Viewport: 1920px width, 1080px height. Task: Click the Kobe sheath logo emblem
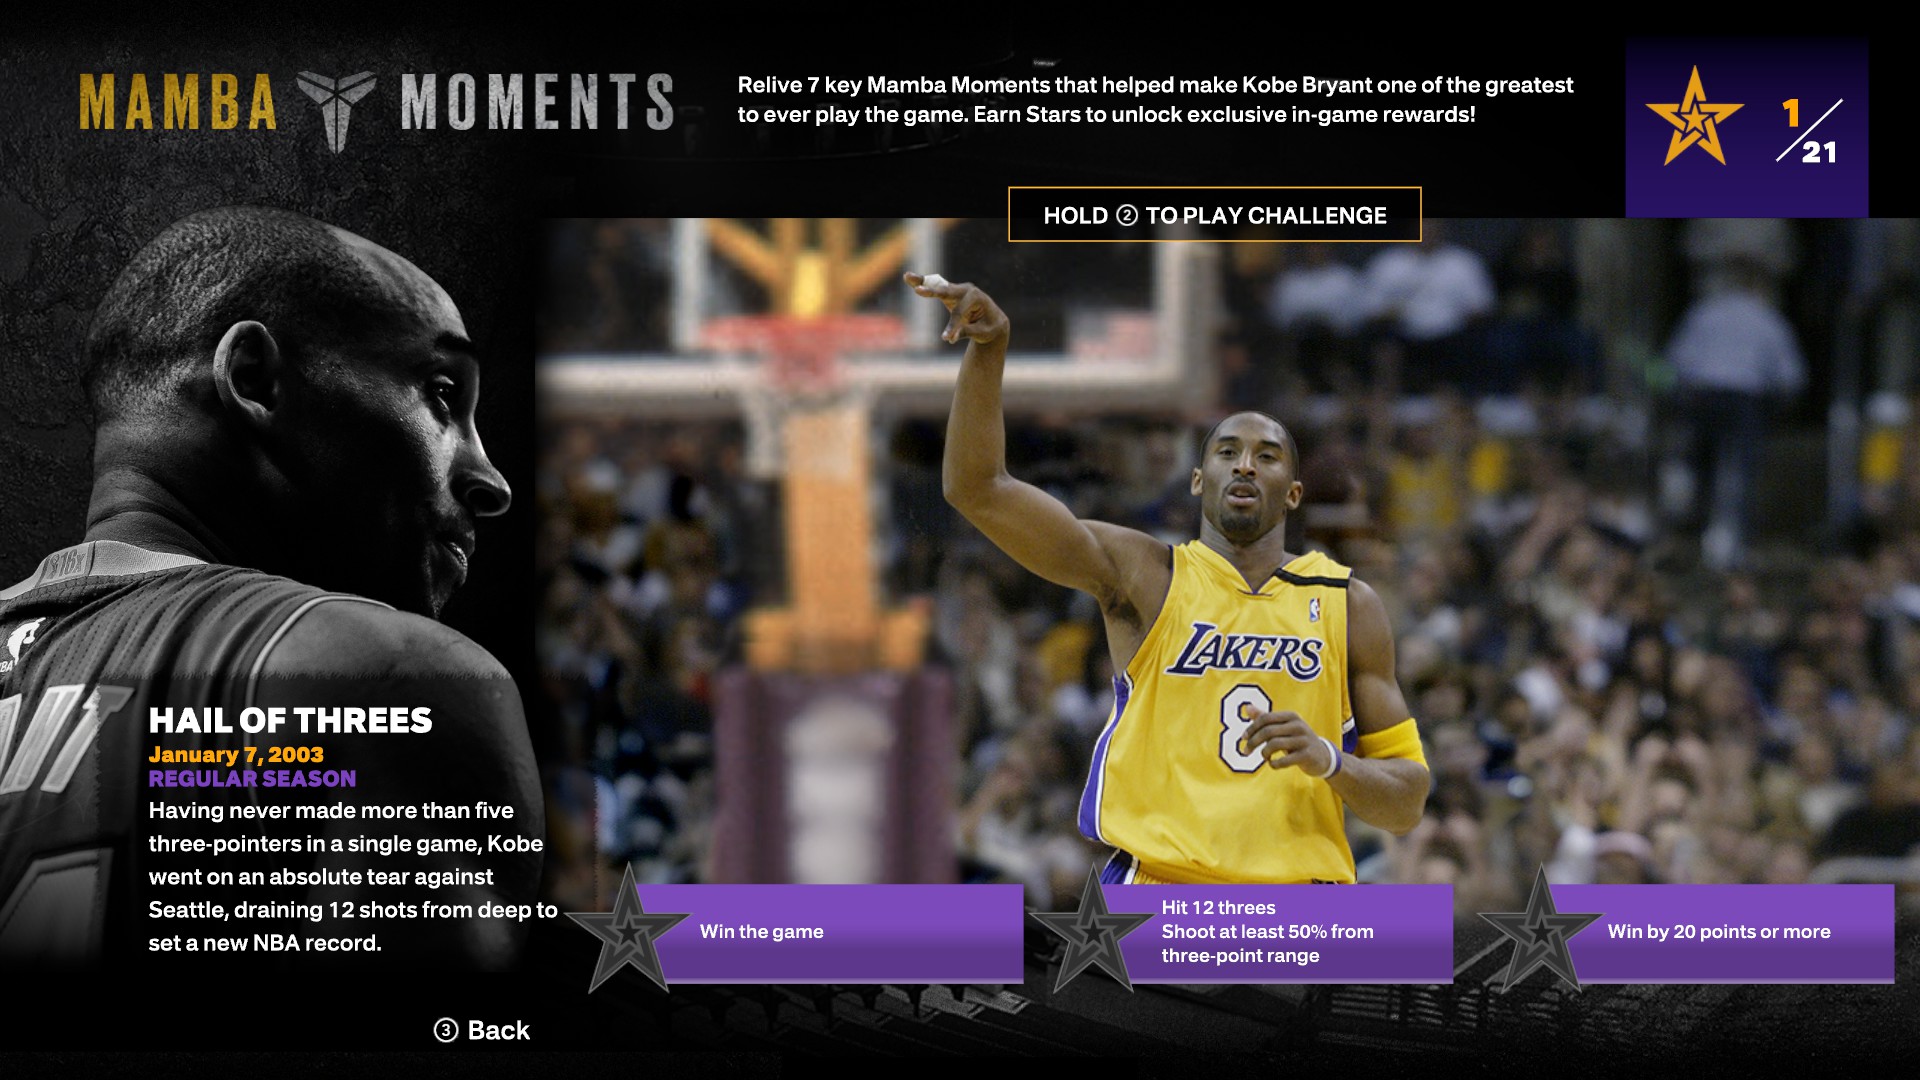click(337, 107)
